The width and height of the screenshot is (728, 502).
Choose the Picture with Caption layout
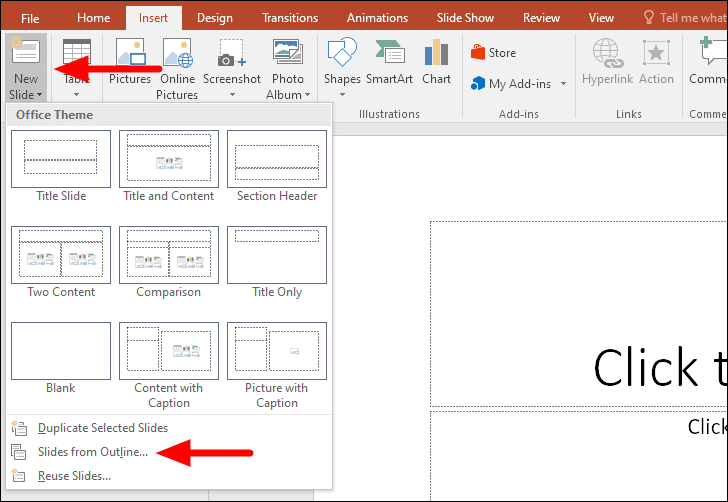pos(277,351)
